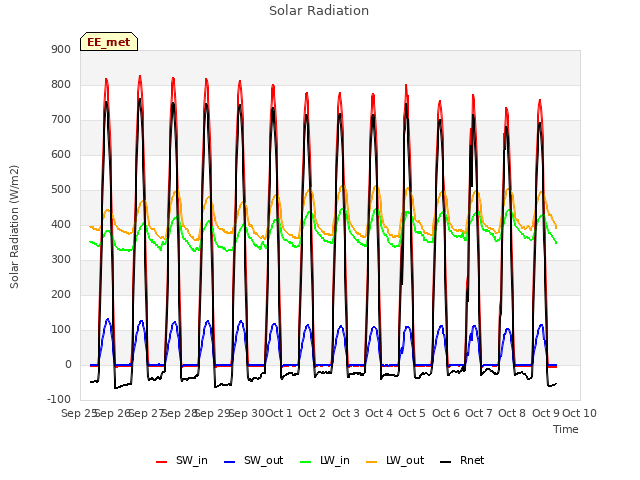Click the Oct 3 x-axis label
The width and height of the screenshot is (640, 480).
pos(346,413)
